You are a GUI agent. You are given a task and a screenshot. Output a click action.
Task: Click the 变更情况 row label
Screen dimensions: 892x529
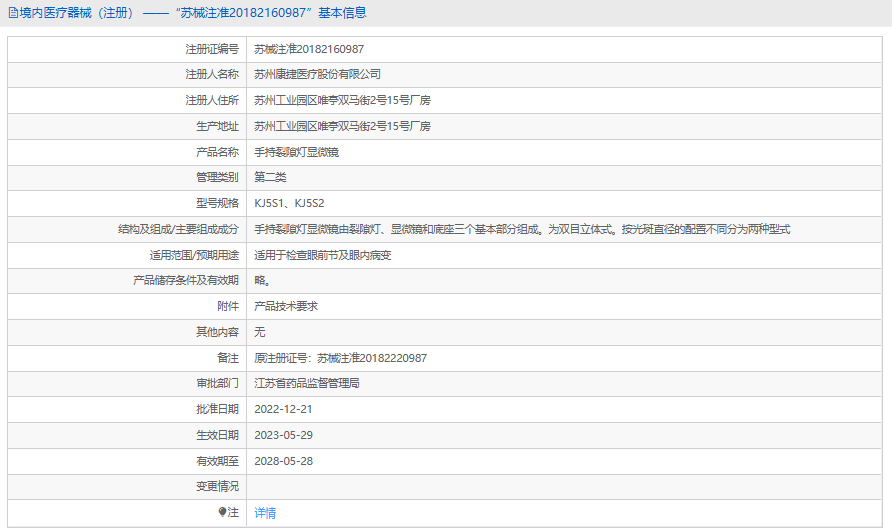pyautogui.click(x=217, y=487)
